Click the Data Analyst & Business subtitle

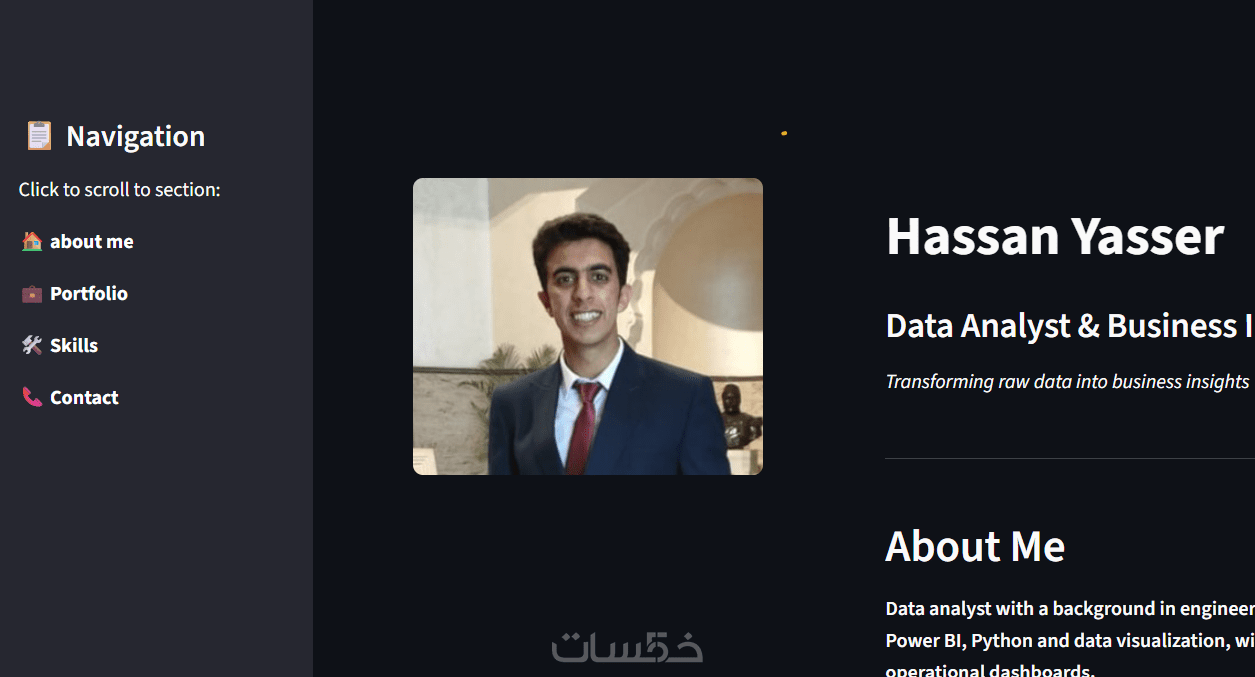1070,325
